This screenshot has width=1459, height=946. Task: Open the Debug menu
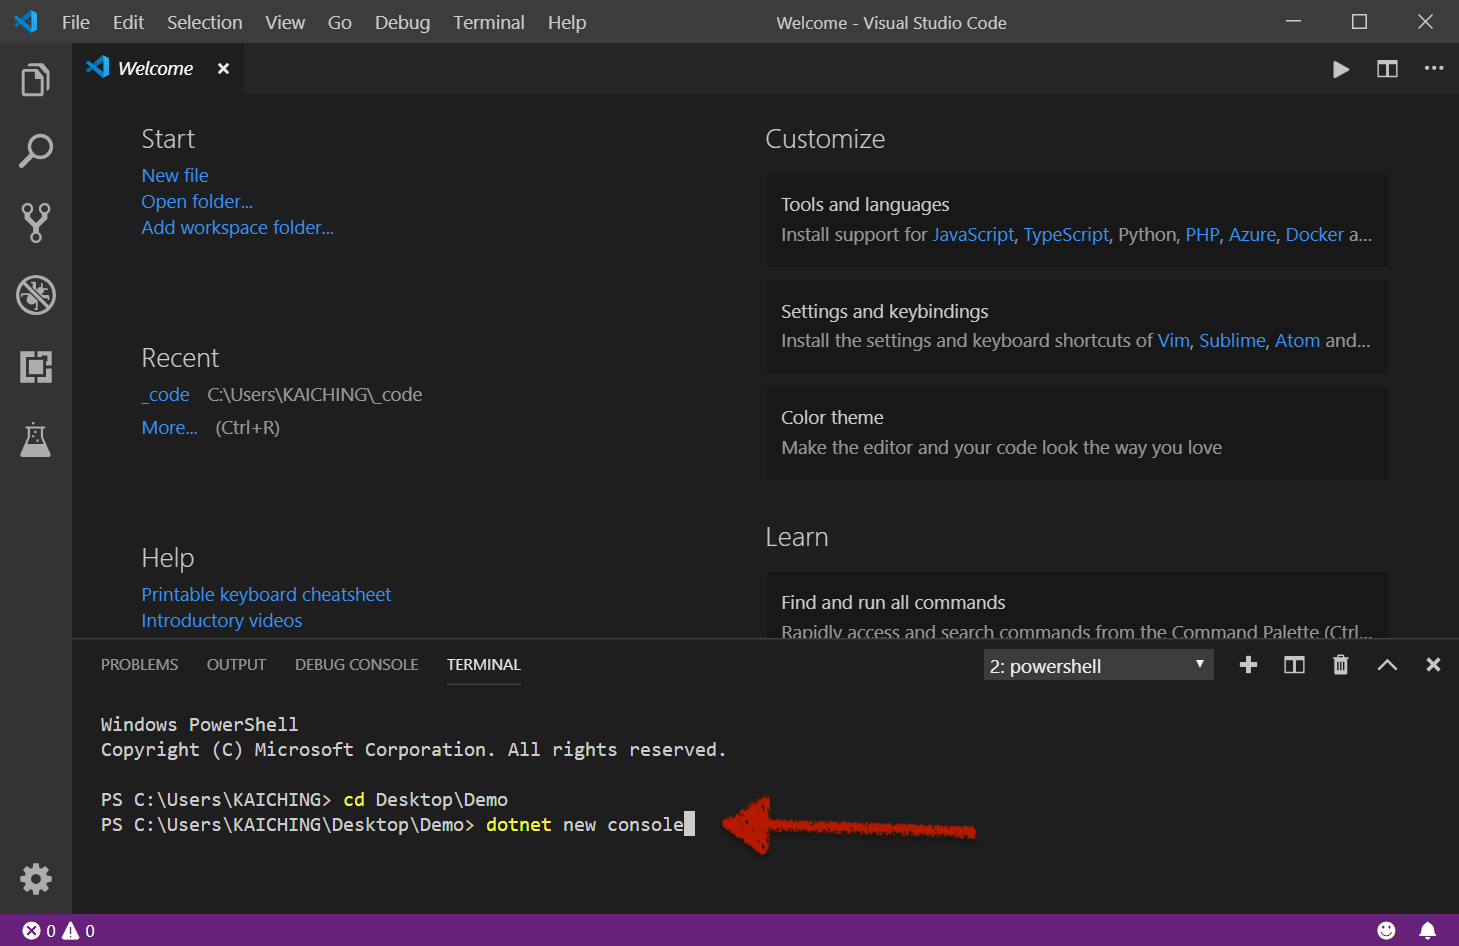point(402,22)
